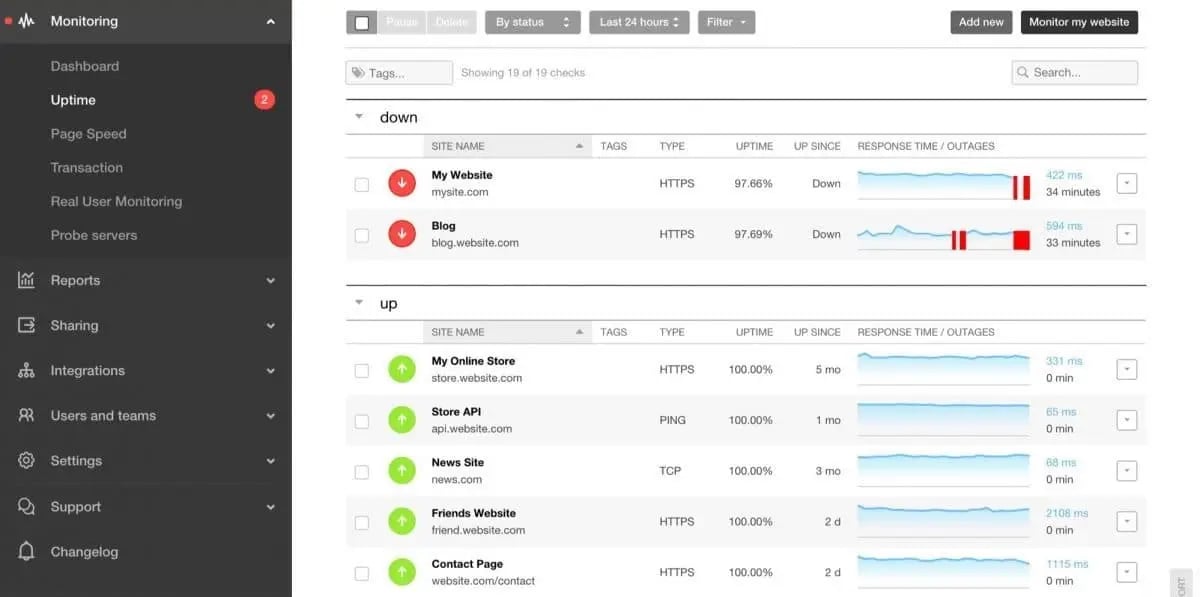The height and width of the screenshot is (597, 1200).
Task: Open the Last 24 hours dropdown
Action: [639, 21]
